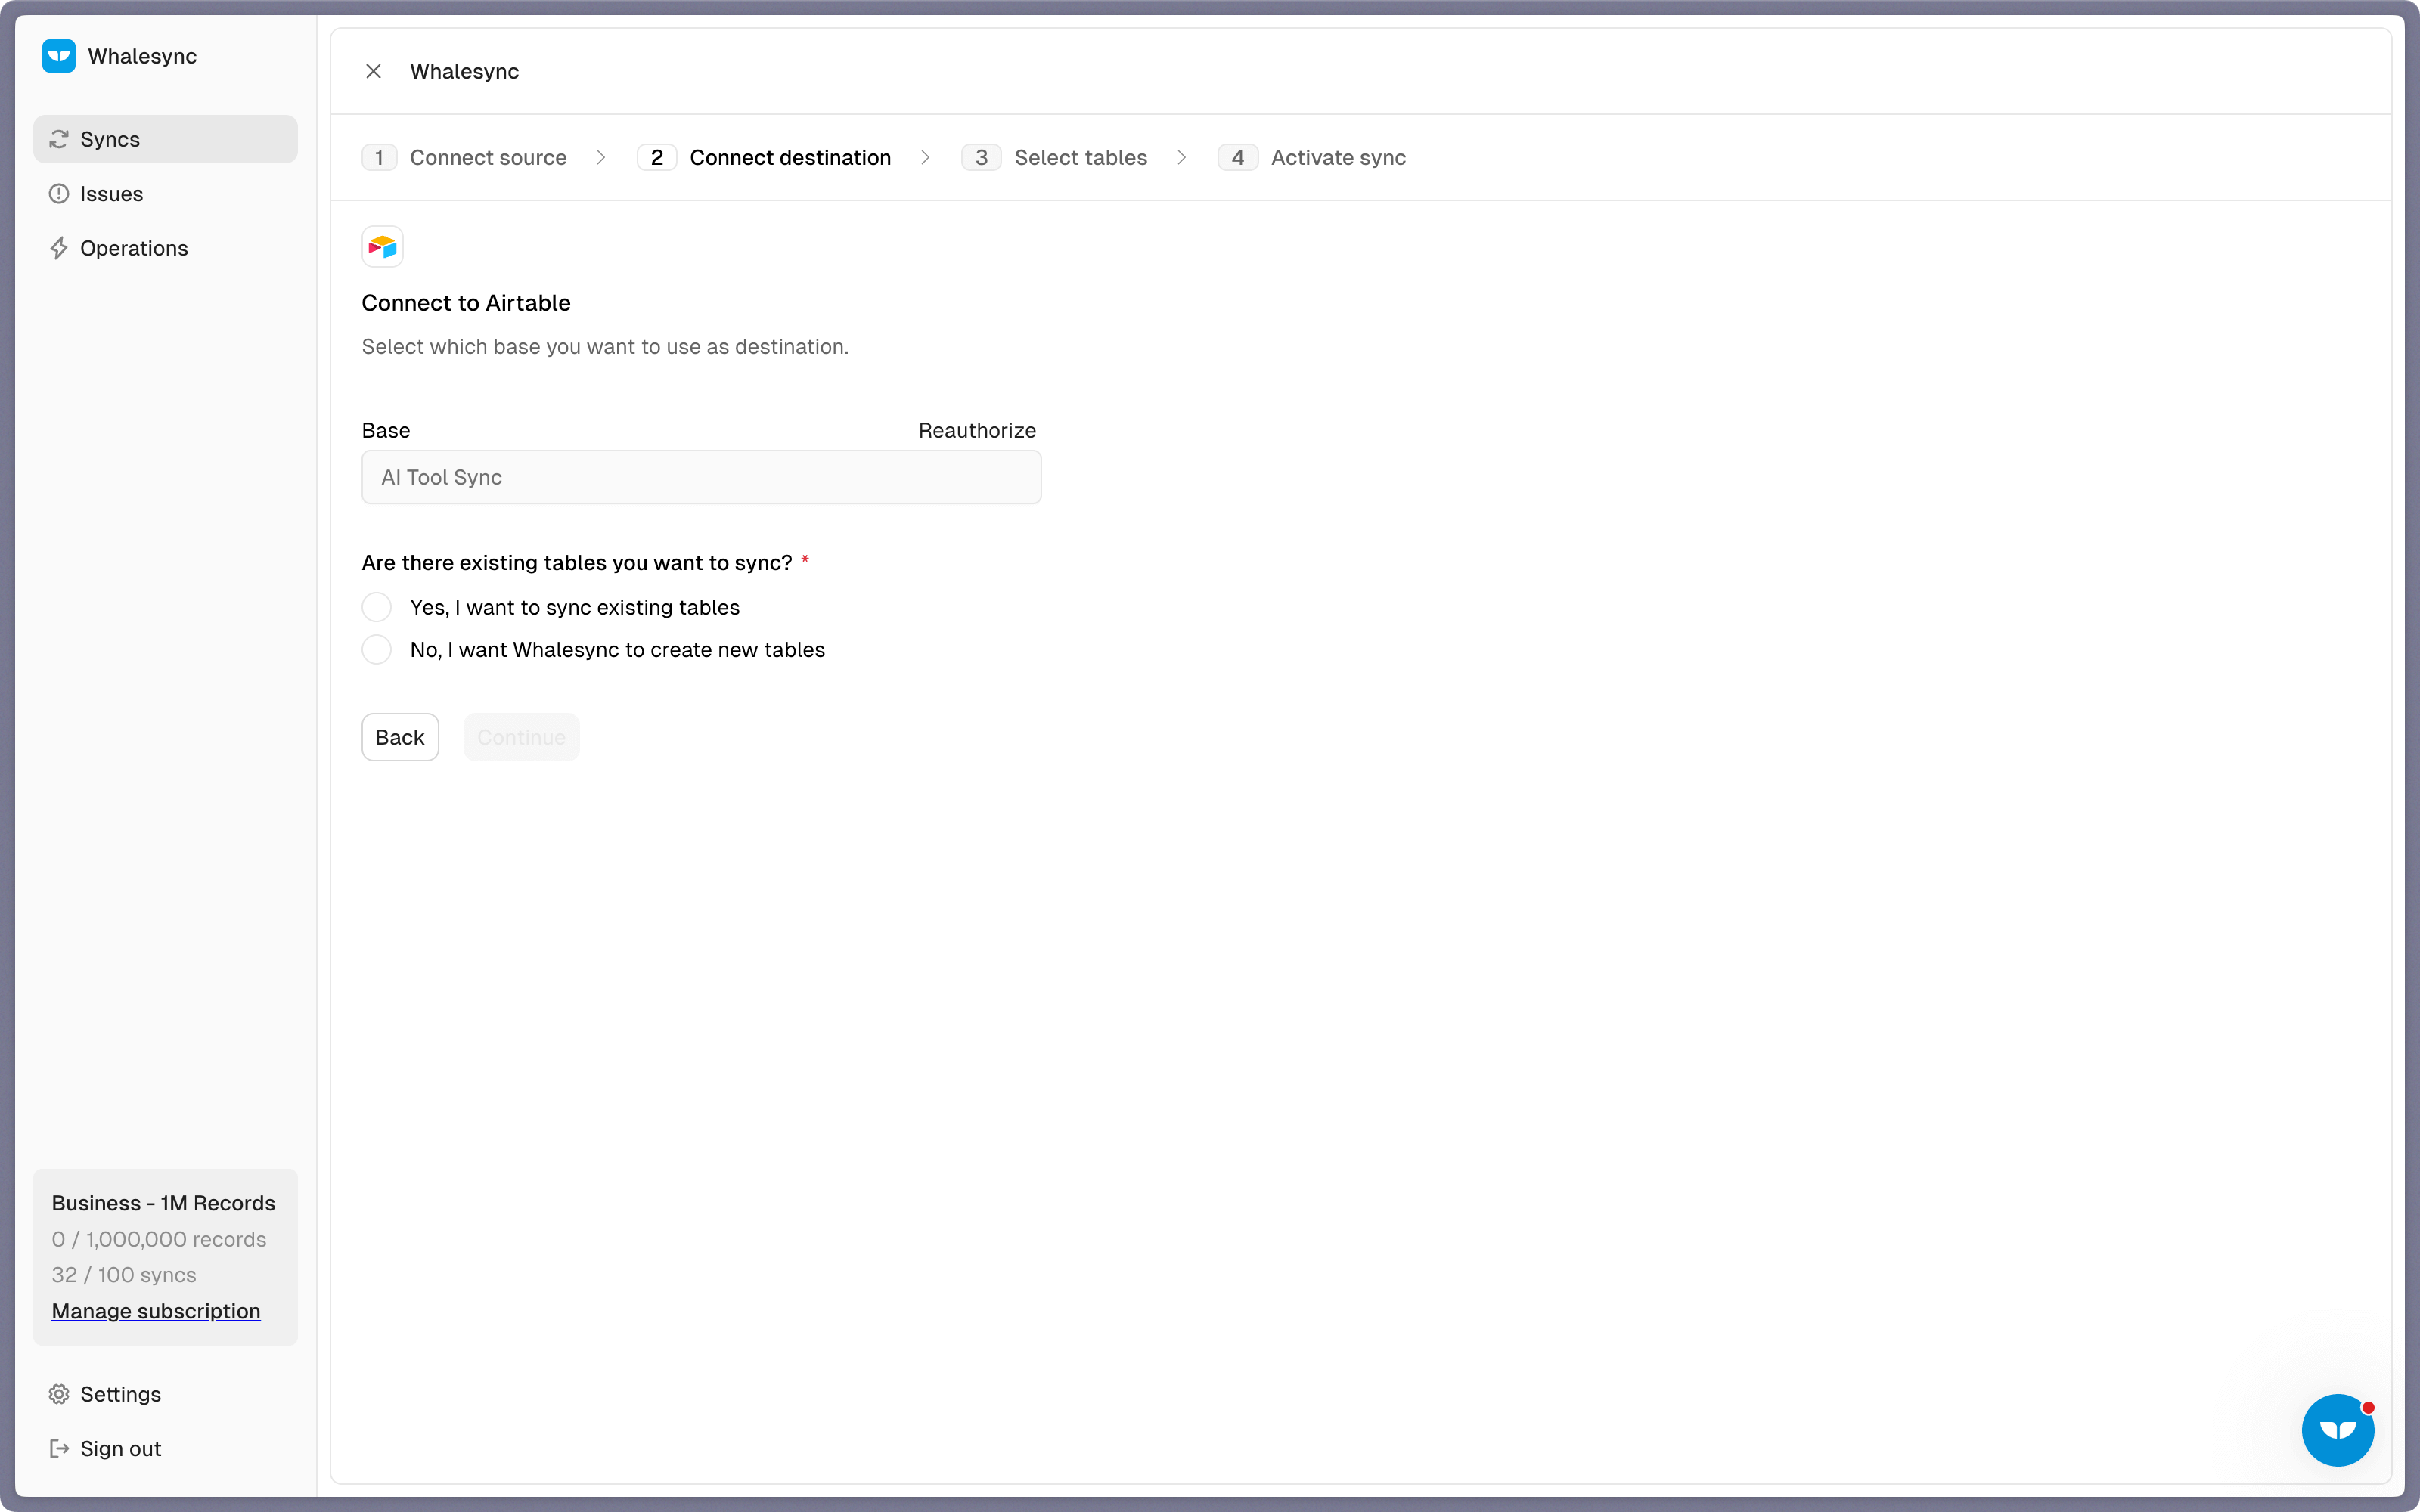The image size is (2420, 1512).
Task: Click the Whalesync logo icon in sidebar
Action: click(x=59, y=56)
